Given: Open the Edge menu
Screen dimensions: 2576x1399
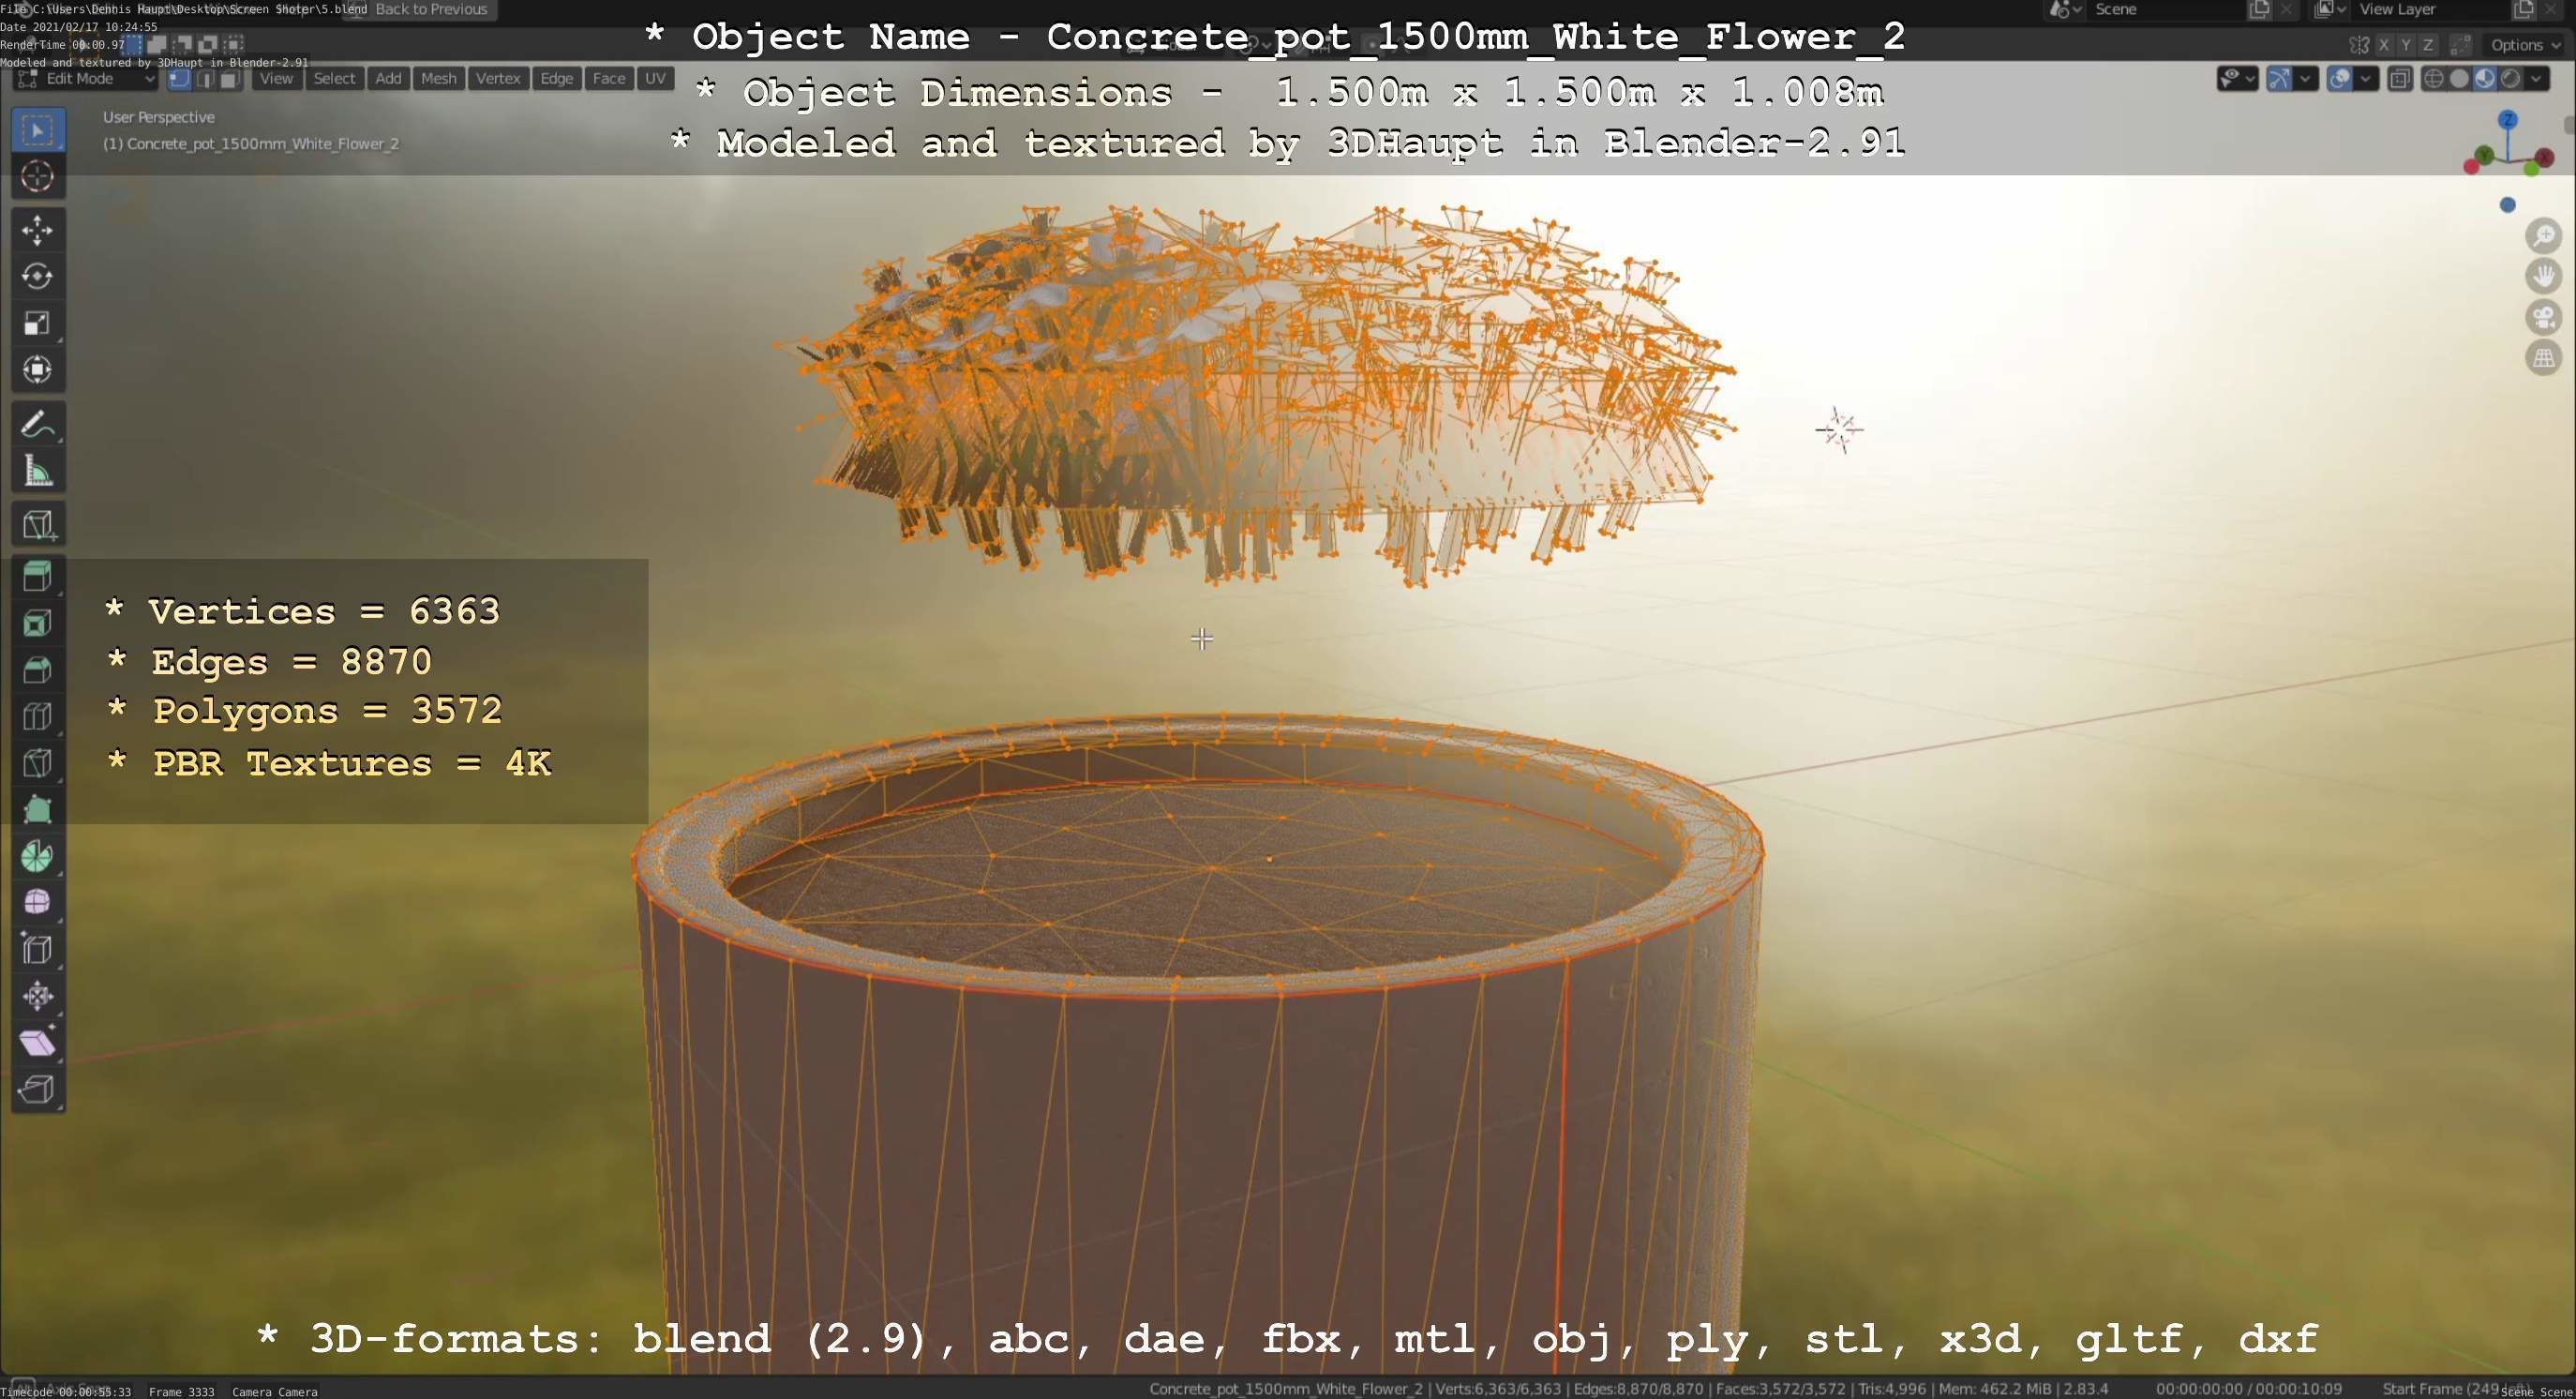Looking at the screenshot, I should (x=556, y=79).
